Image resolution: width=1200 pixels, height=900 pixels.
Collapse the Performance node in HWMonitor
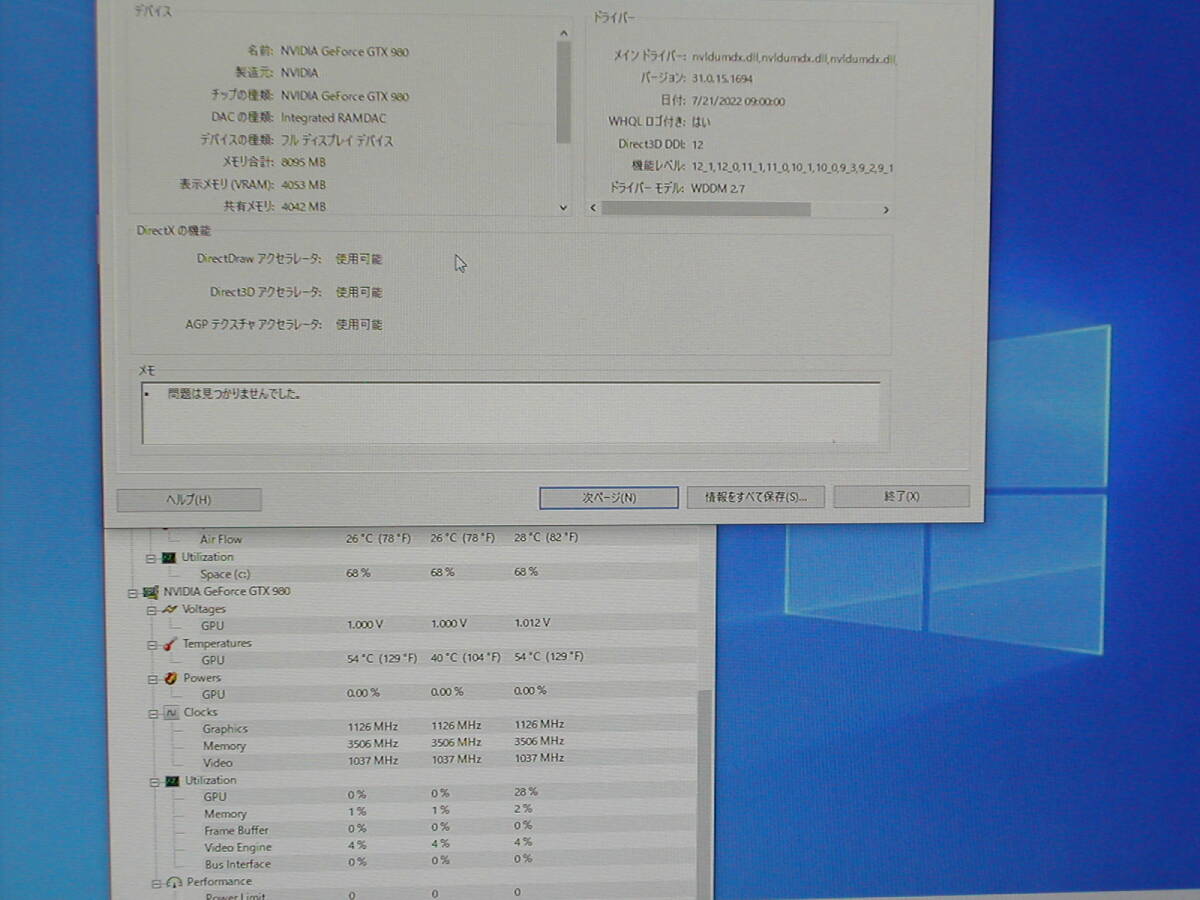(x=155, y=882)
